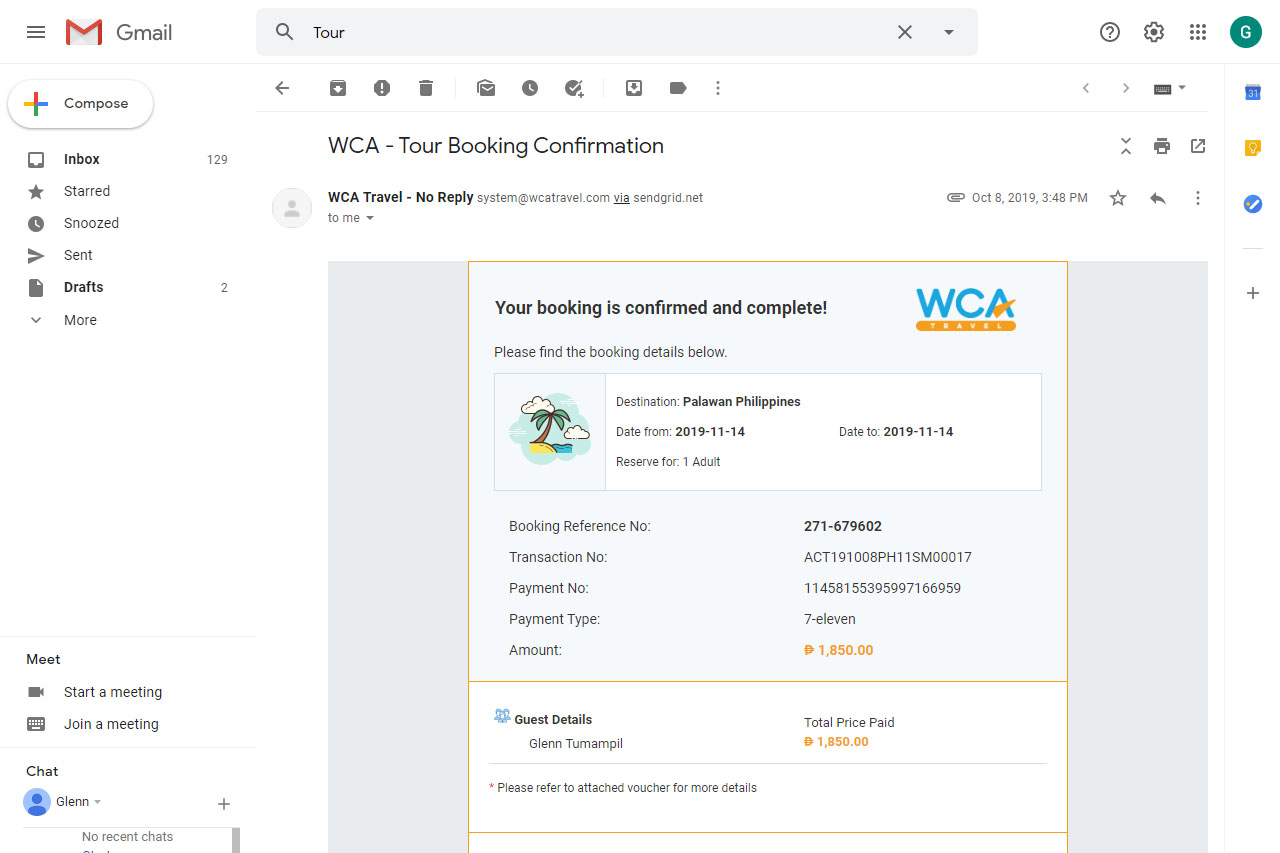The height and width of the screenshot is (853, 1280).
Task: Move email to another folder
Action: point(634,88)
